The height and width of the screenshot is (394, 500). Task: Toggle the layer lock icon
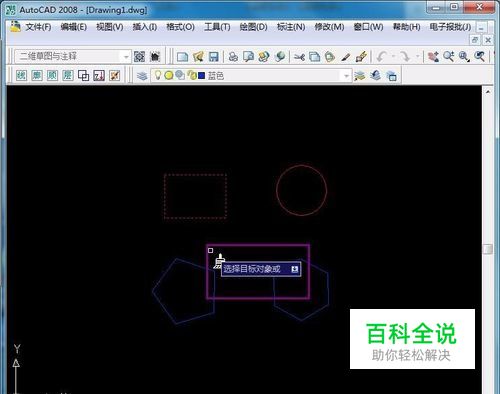tap(192, 75)
